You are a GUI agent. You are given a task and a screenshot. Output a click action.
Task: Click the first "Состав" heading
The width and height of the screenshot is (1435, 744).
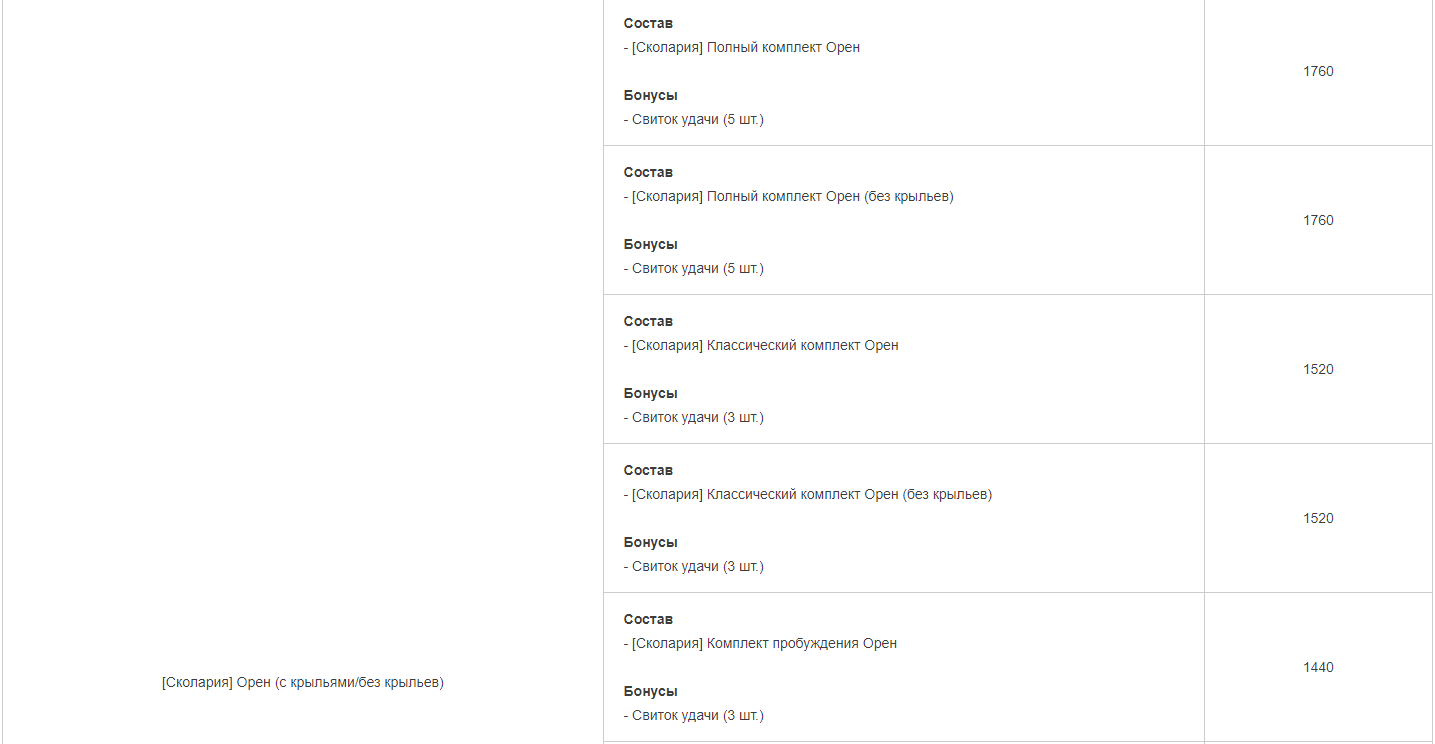point(648,23)
